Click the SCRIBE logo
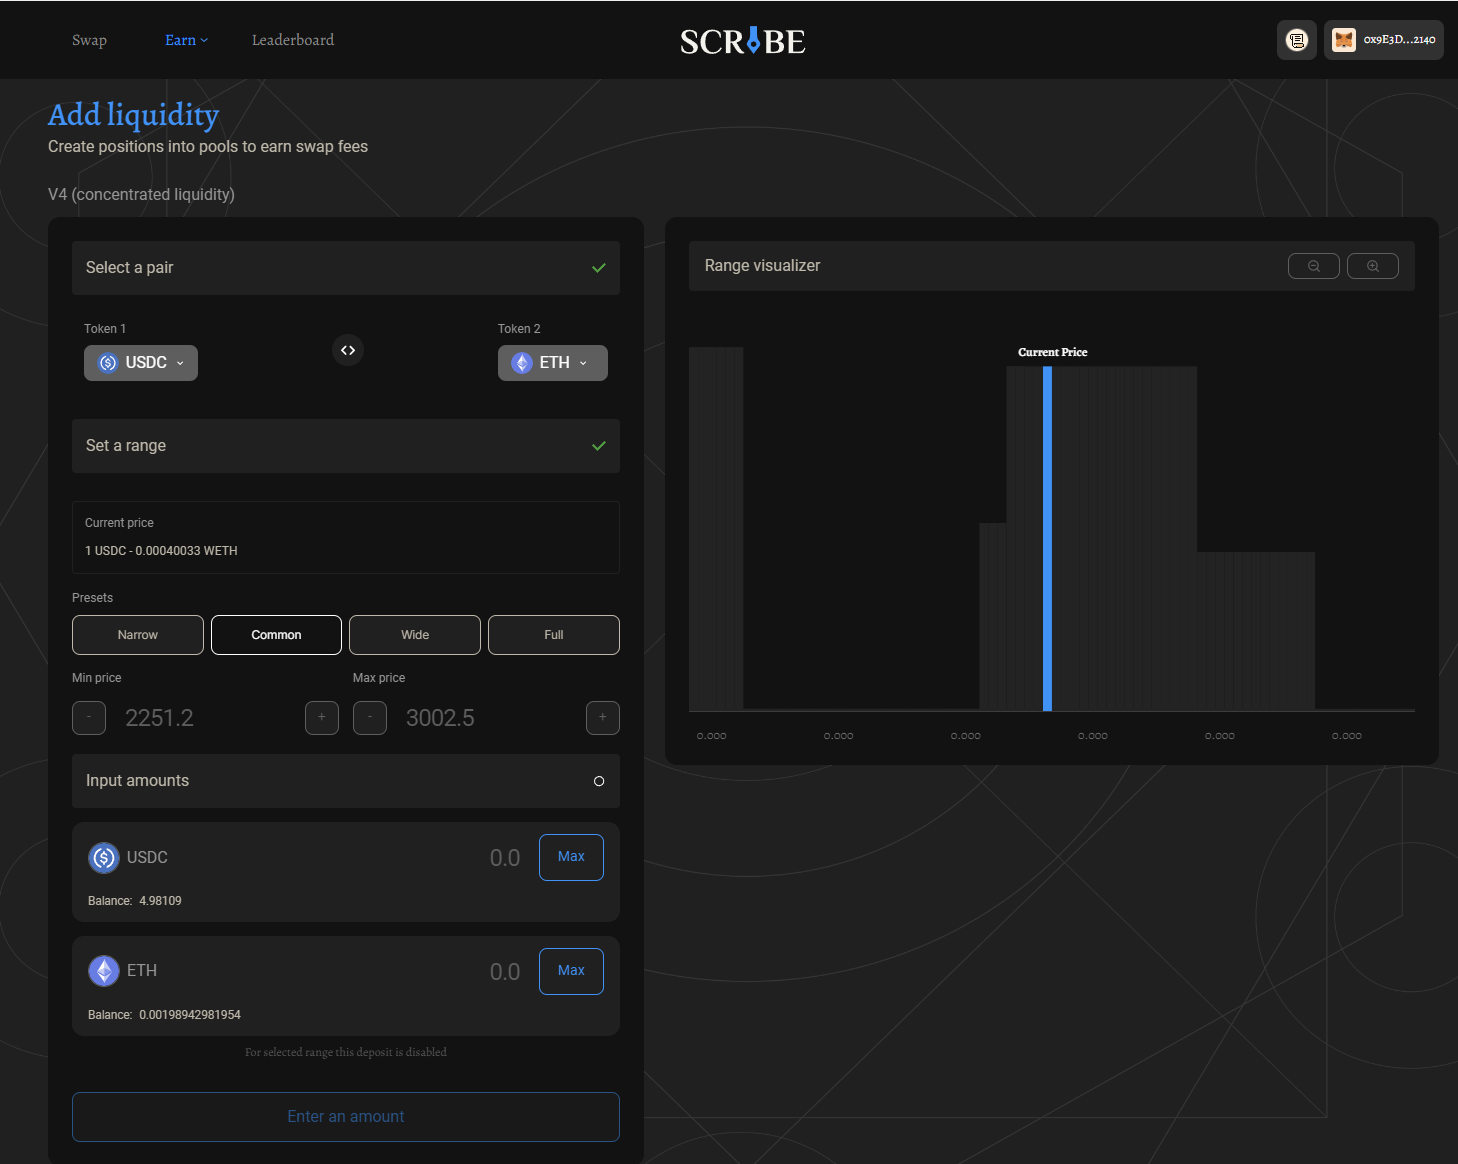1458x1164 pixels. point(742,41)
